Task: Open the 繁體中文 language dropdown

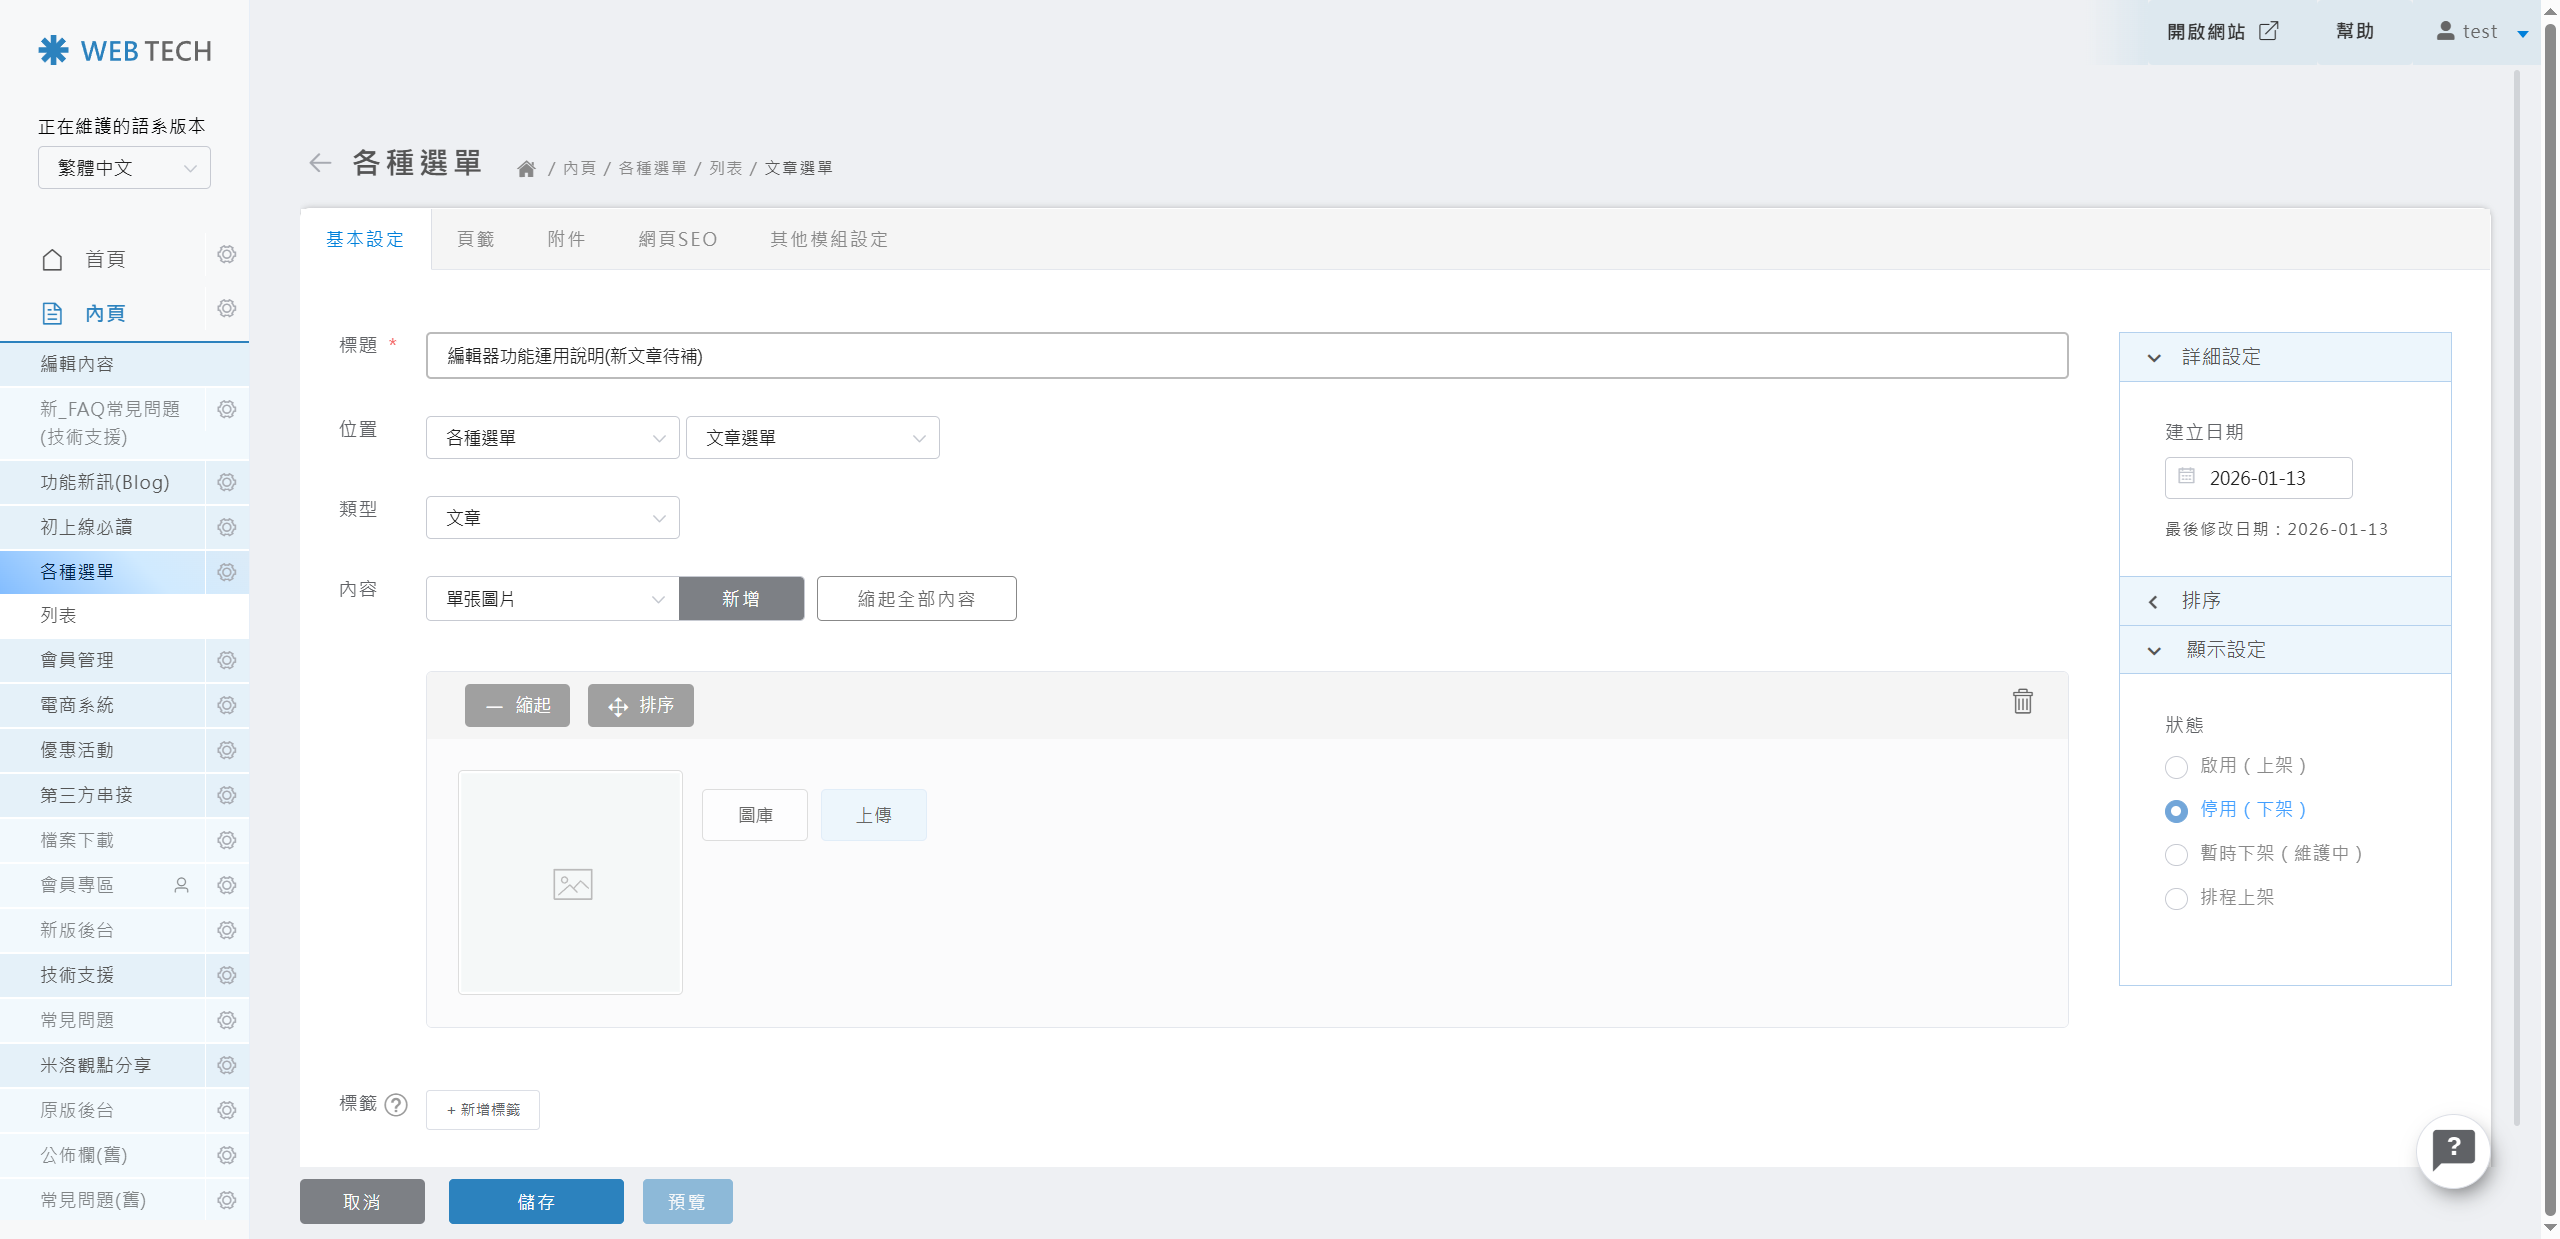Action: 124,168
